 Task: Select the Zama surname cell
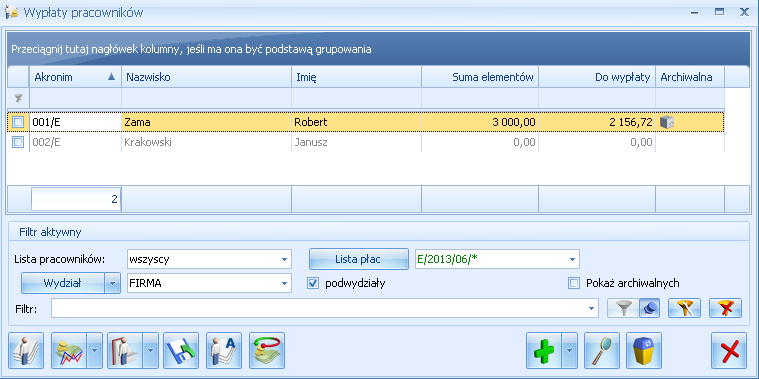tap(206, 122)
